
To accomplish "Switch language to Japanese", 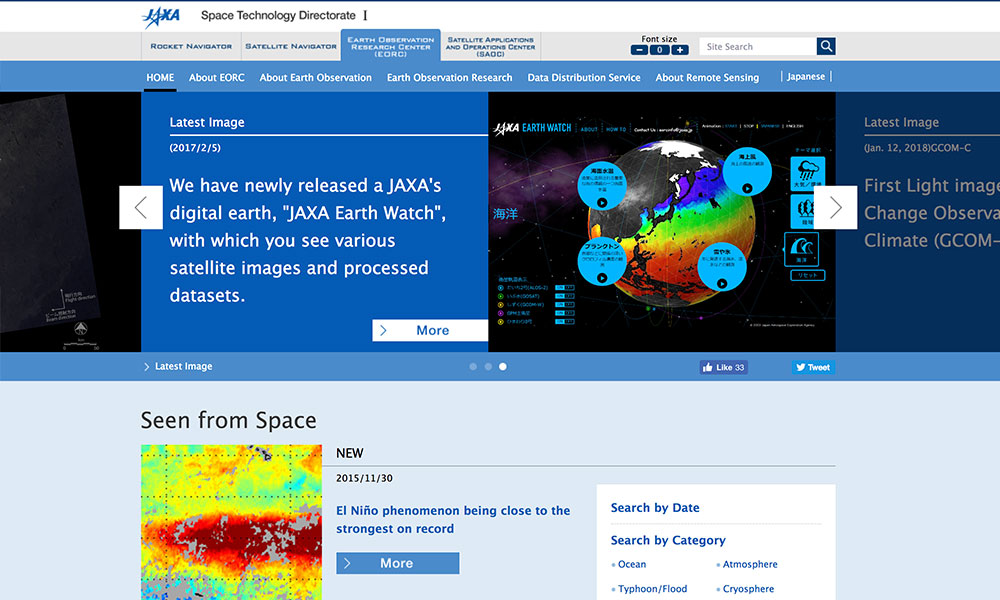I will click(x=806, y=77).
